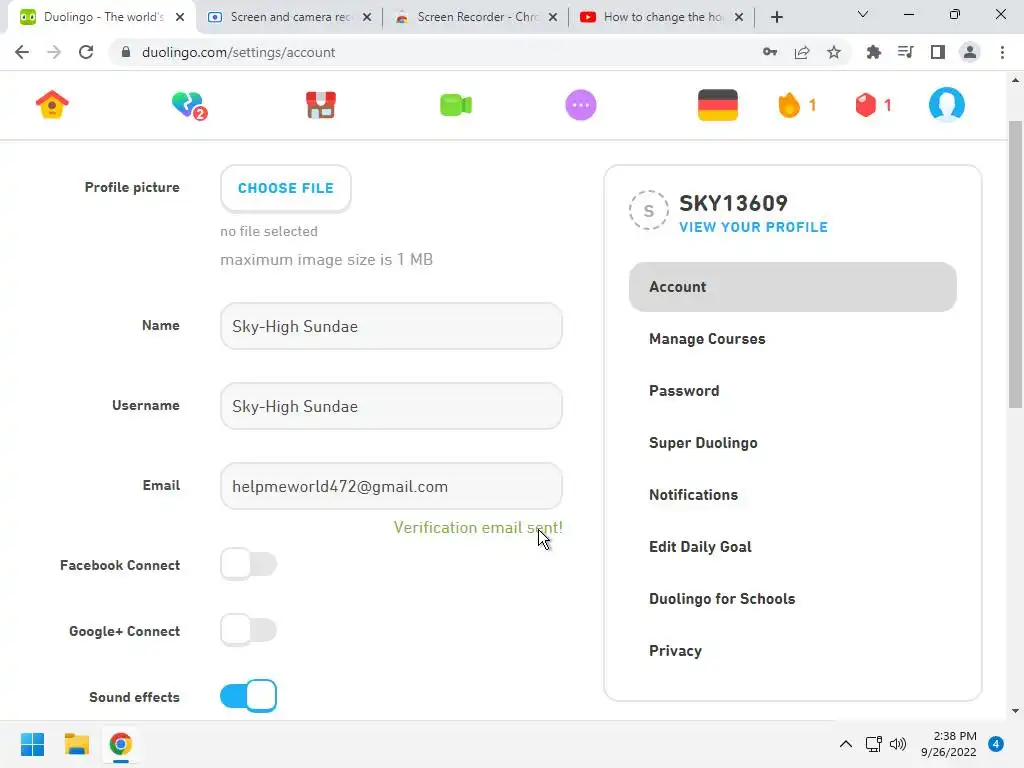
Task: Open Chrome's three-dot menu
Action: click(1002, 52)
